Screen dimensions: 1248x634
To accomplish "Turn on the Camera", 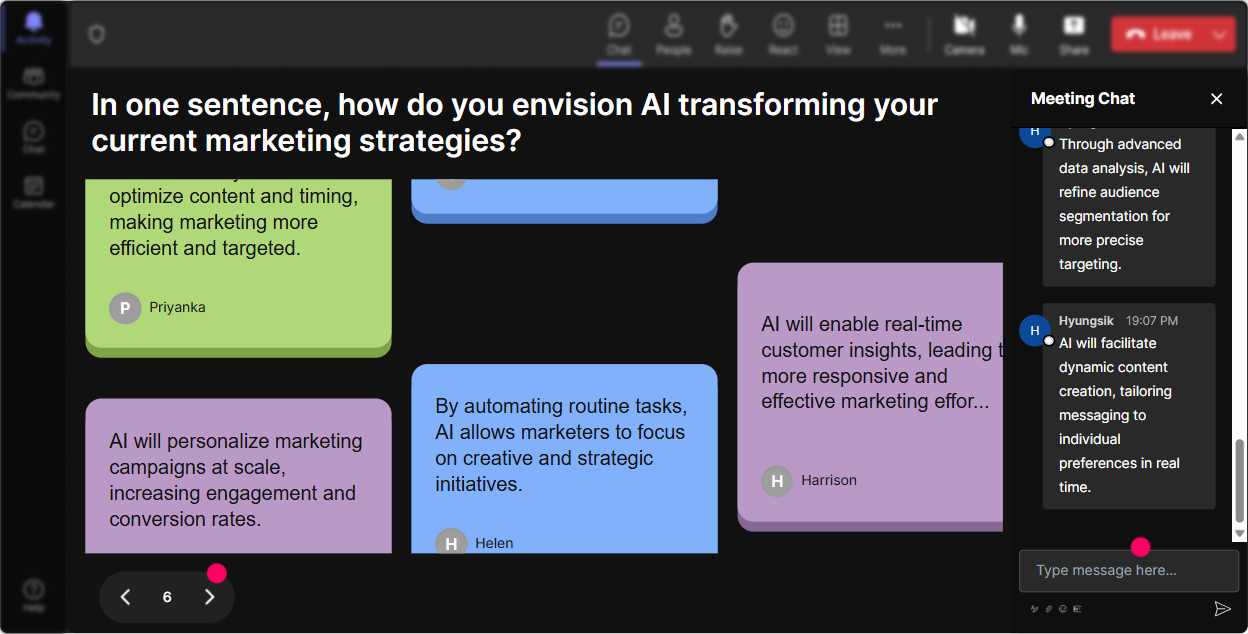I will coord(964,34).
